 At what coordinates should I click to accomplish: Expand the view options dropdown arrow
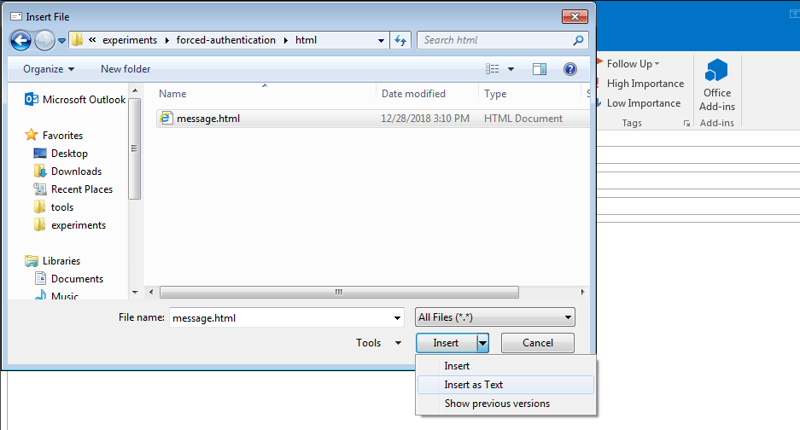pos(511,69)
